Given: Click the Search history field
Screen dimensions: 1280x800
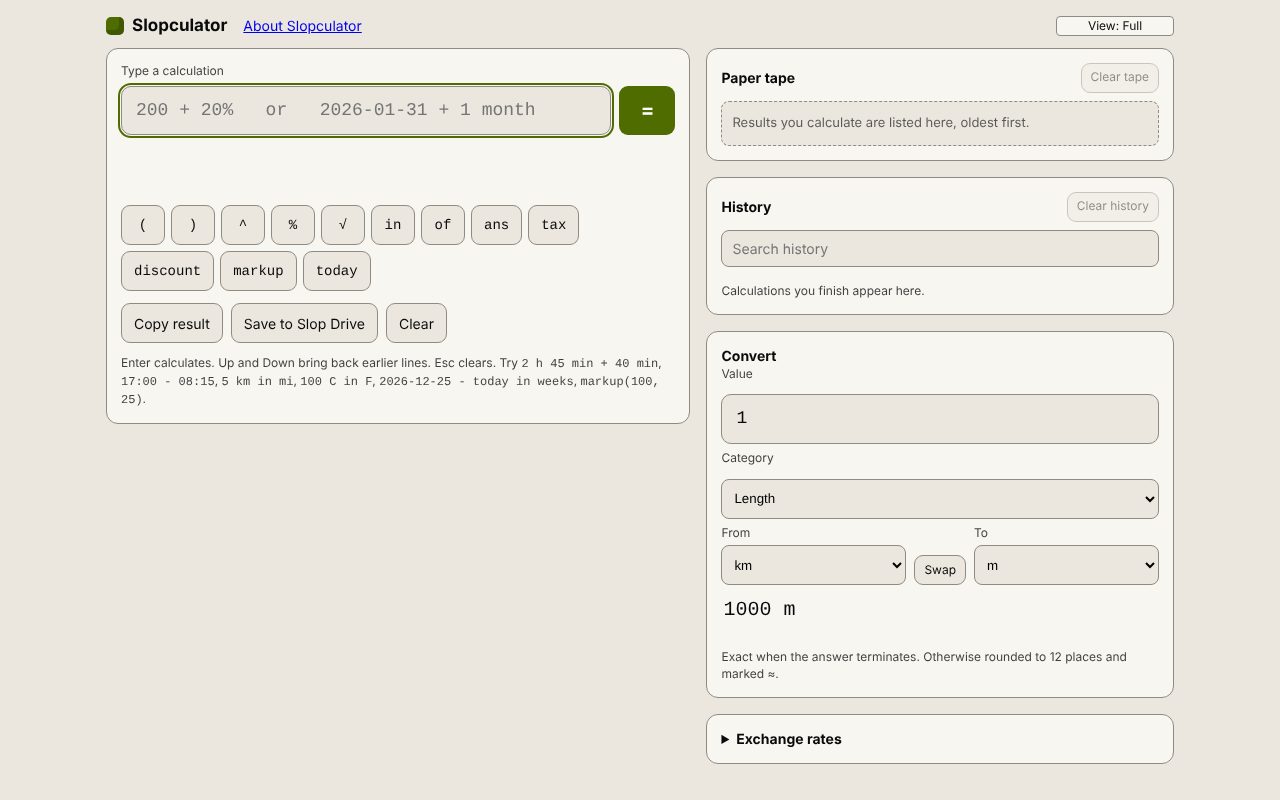Looking at the screenshot, I should 940,249.
